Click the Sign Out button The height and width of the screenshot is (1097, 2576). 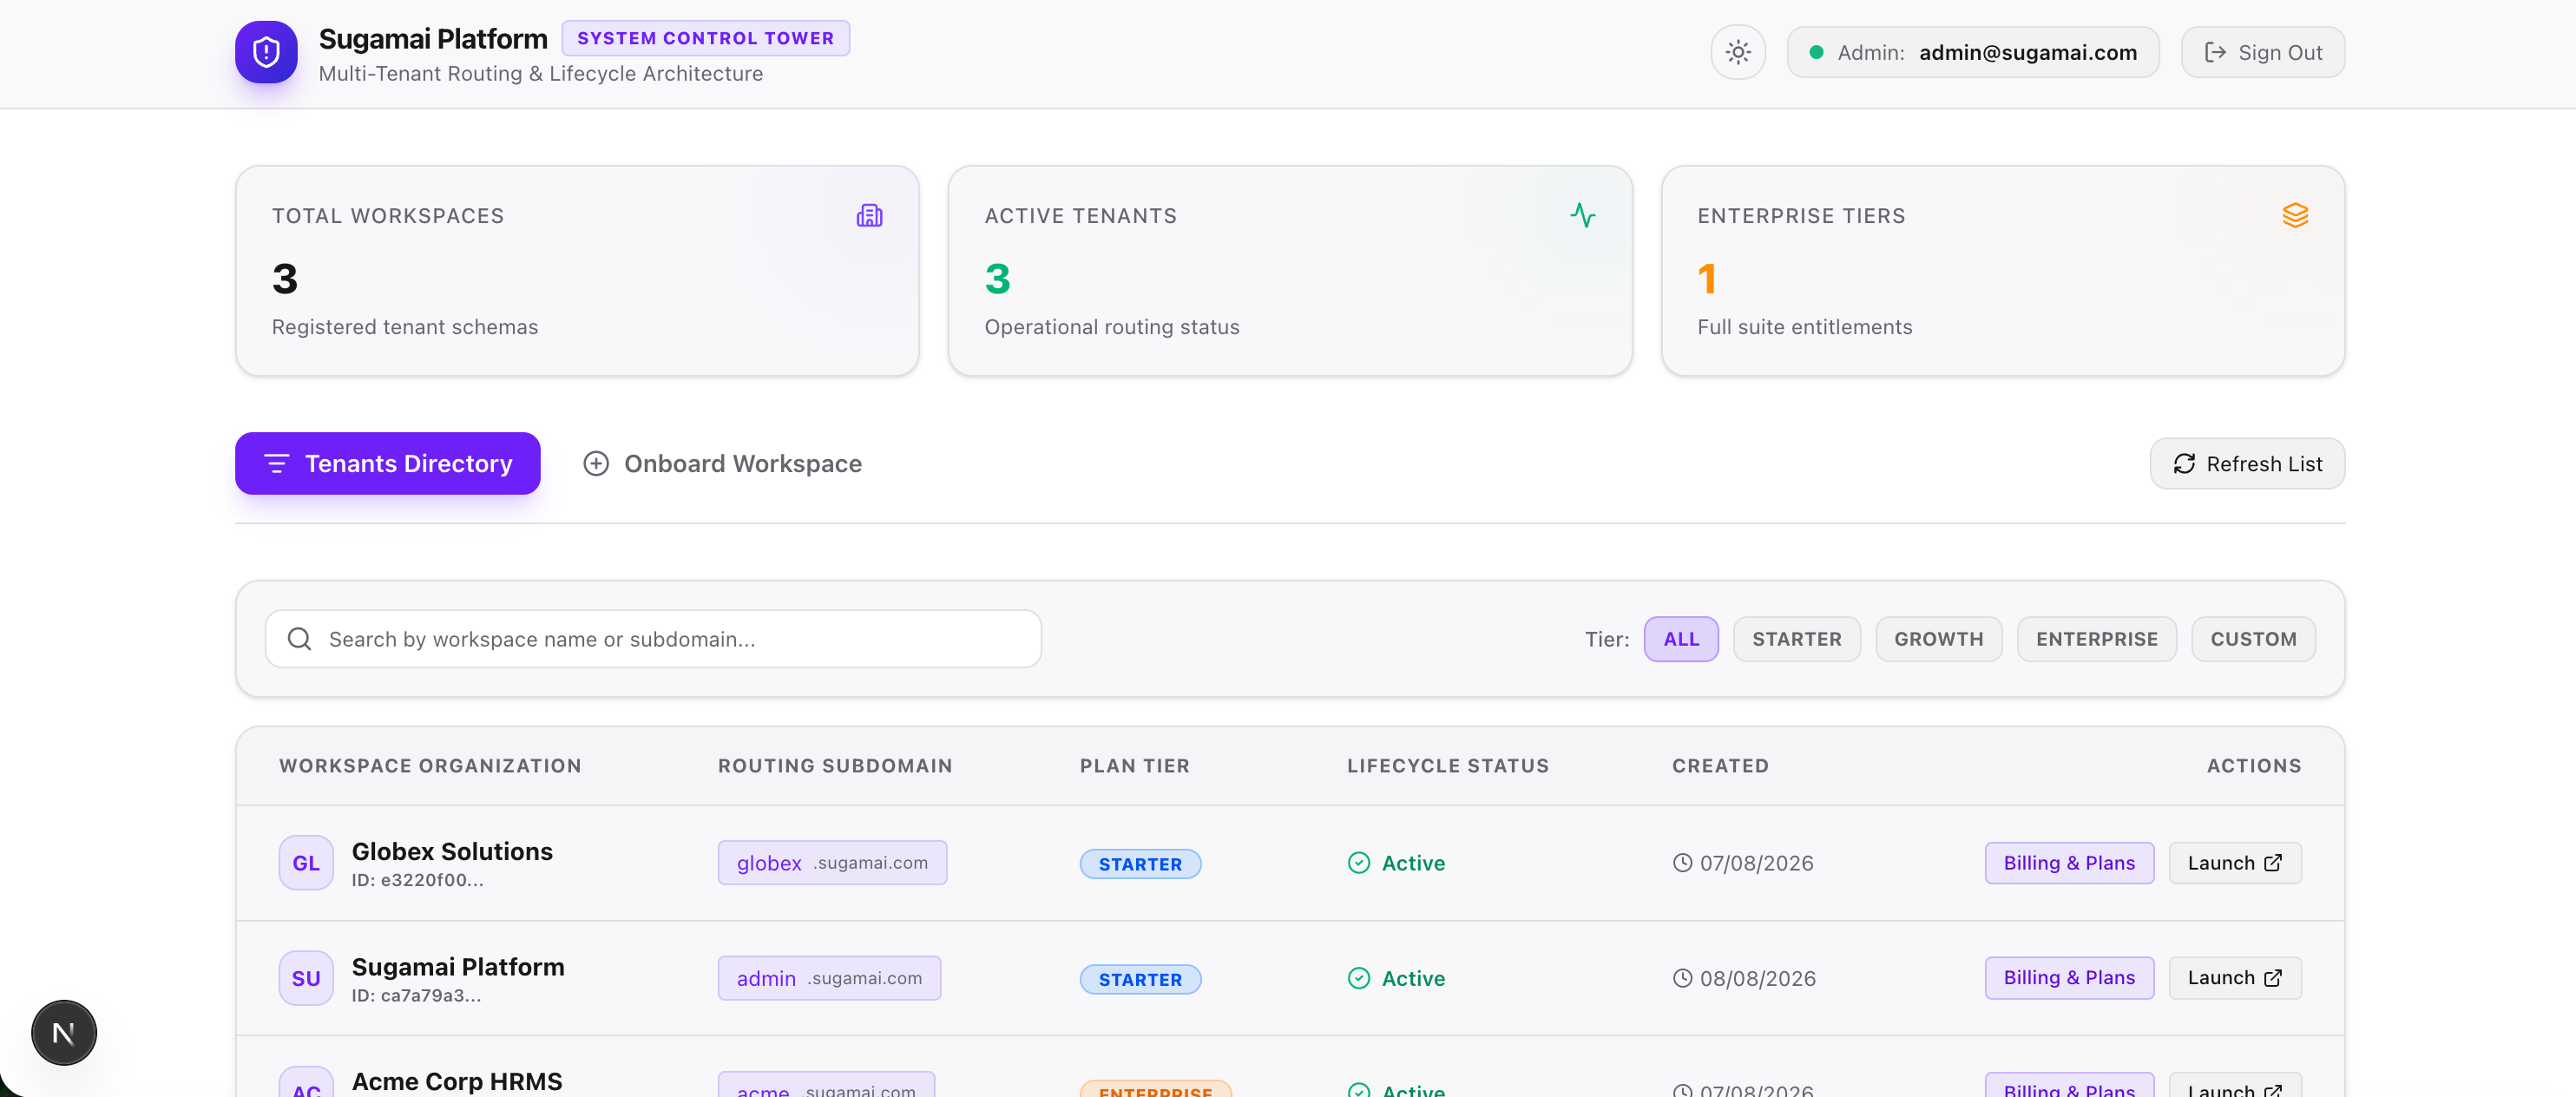2262,52
